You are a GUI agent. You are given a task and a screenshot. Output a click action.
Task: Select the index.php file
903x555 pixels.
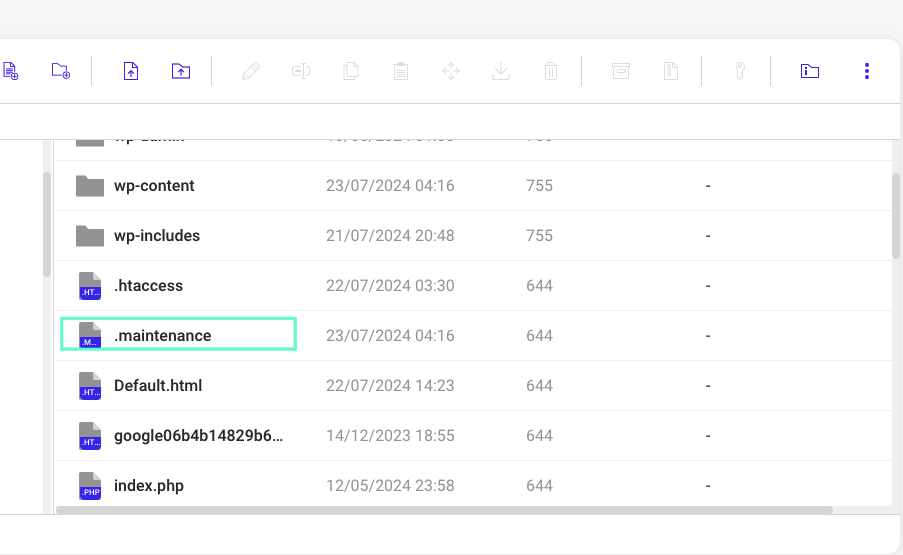pos(148,486)
